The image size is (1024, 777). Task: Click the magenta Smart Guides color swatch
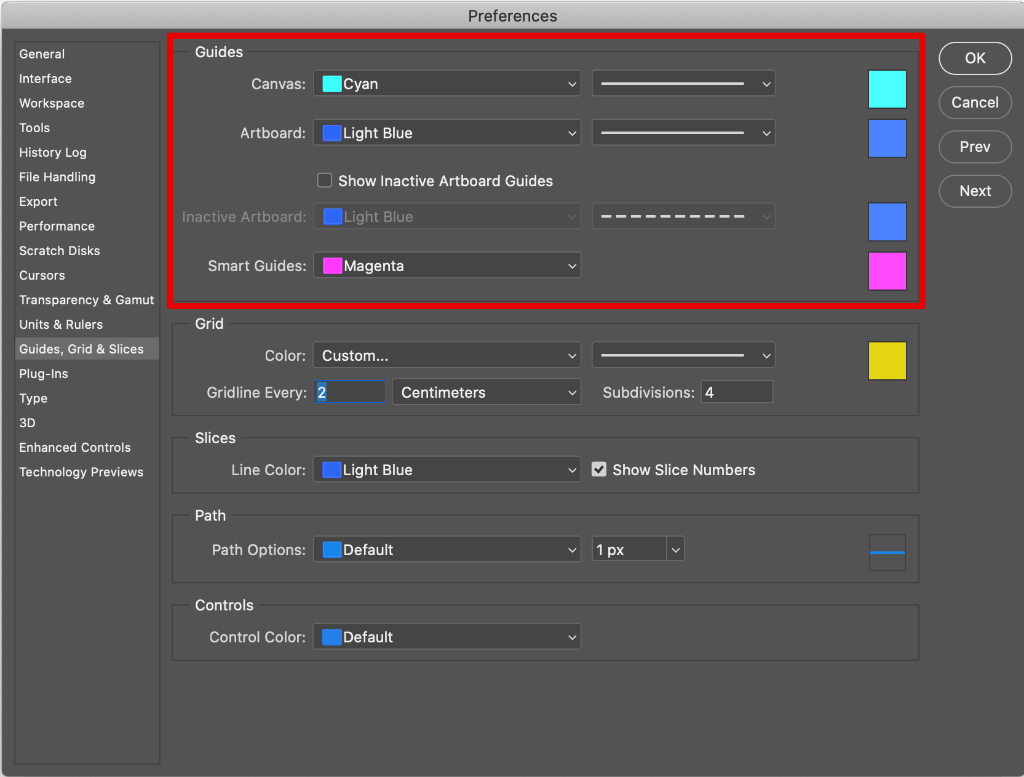pyautogui.click(x=887, y=271)
